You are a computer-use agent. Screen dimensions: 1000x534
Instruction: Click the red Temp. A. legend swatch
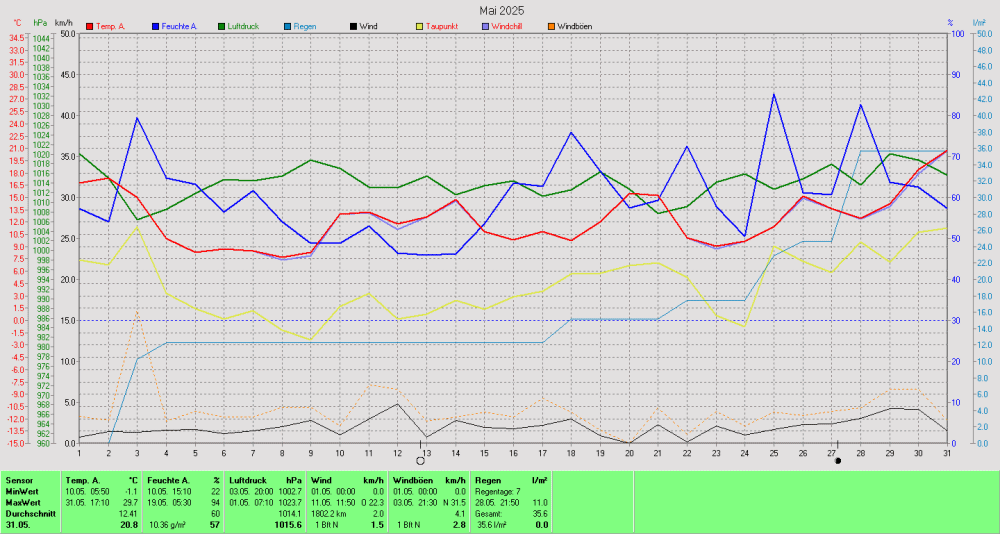point(91,25)
